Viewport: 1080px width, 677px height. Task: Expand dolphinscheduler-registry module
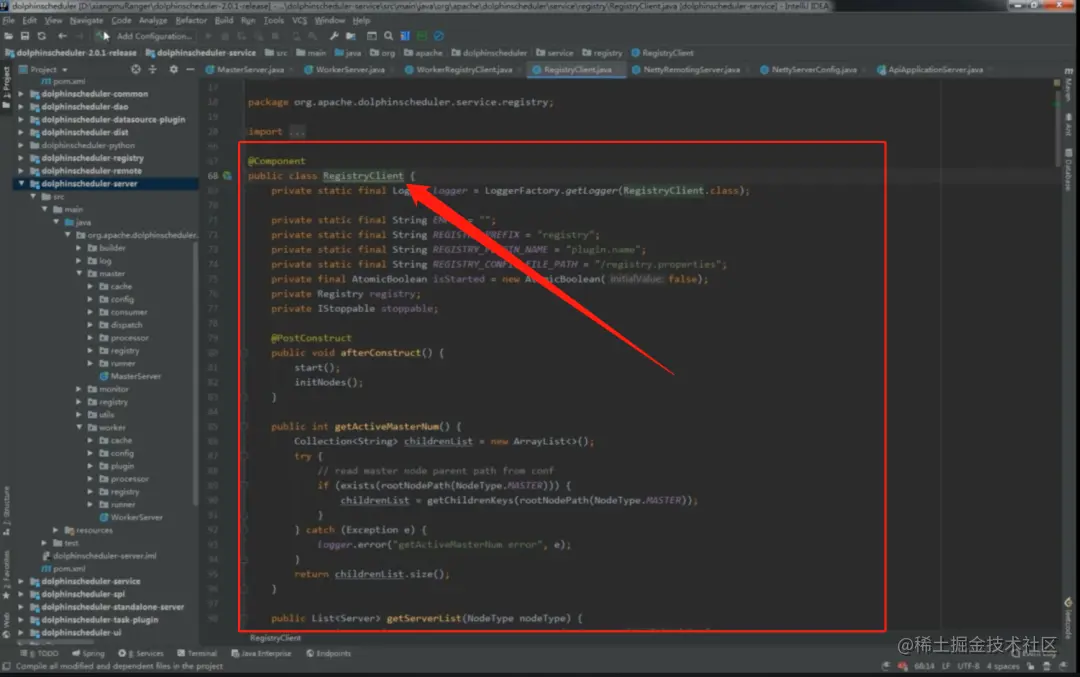21,158
